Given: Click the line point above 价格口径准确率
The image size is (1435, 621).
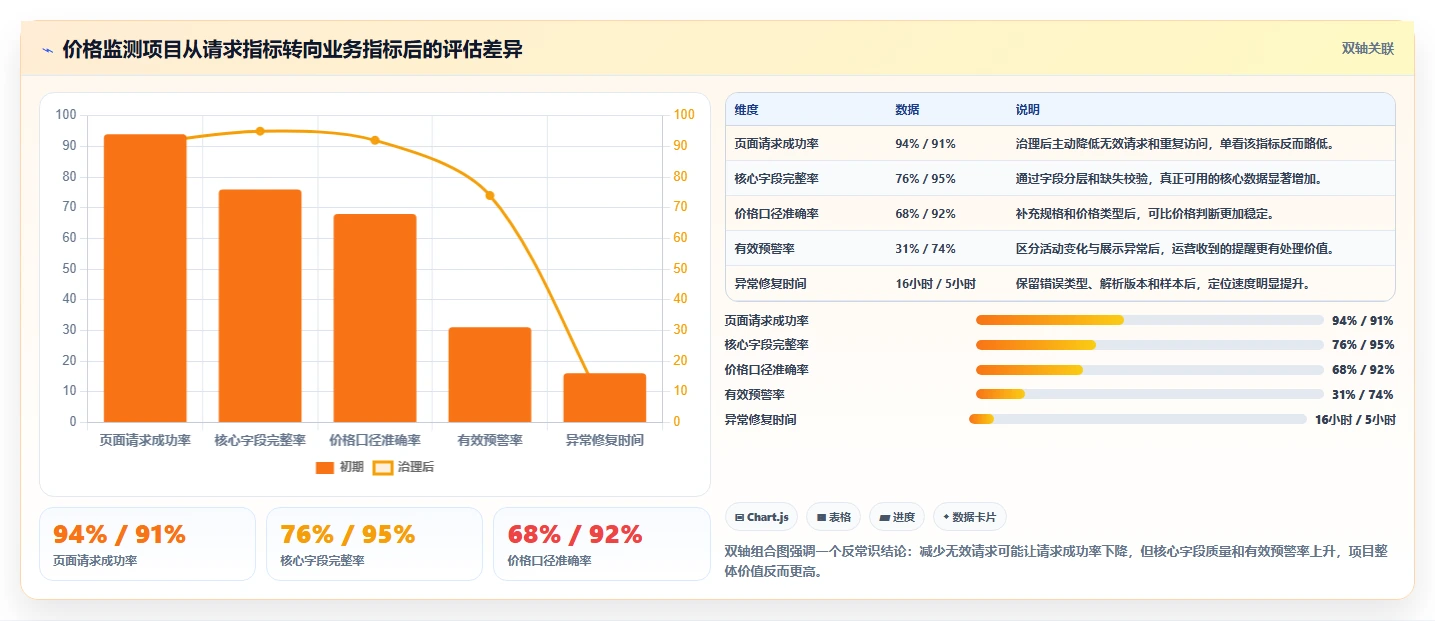Looking at the screenshot, I should (x=375, y=140).
